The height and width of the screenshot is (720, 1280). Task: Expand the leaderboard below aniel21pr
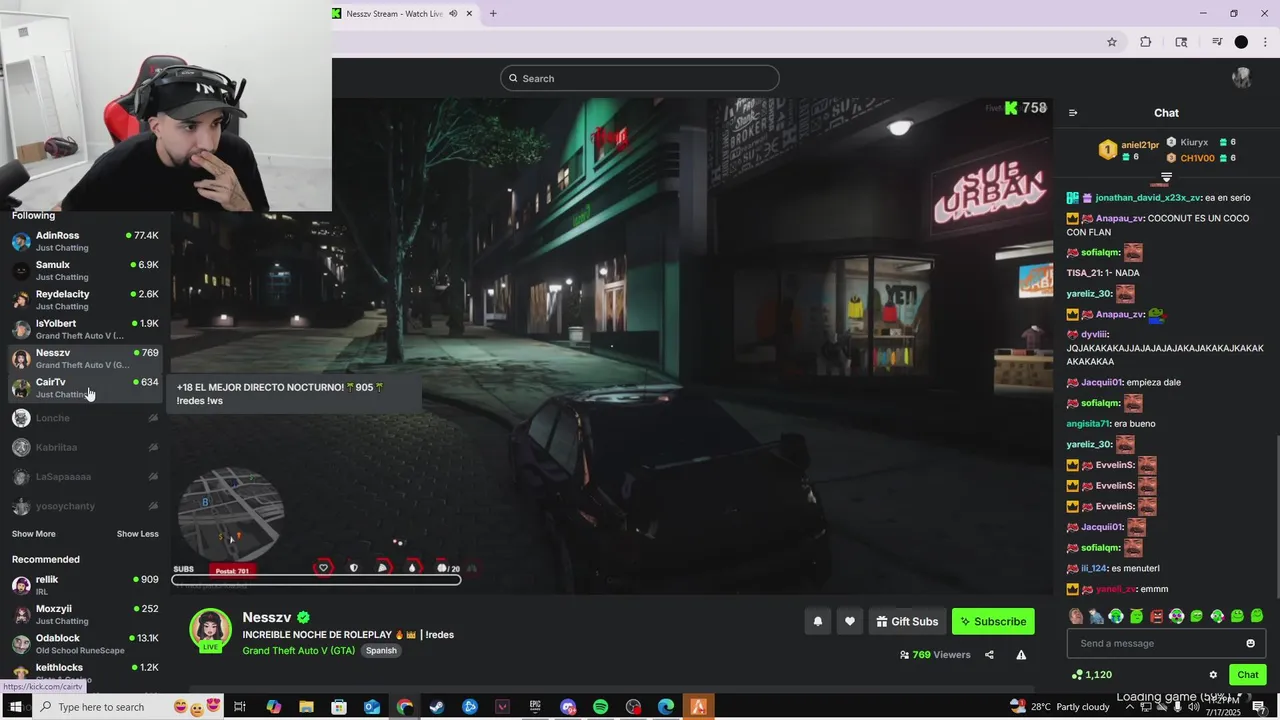coord(1166,178)
